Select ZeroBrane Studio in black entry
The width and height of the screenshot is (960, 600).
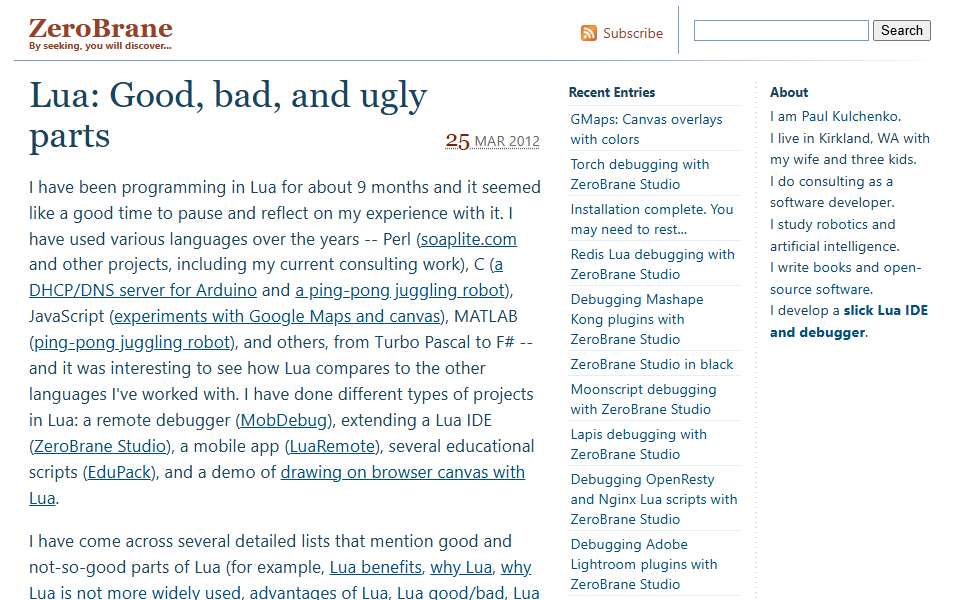[651, 364]
